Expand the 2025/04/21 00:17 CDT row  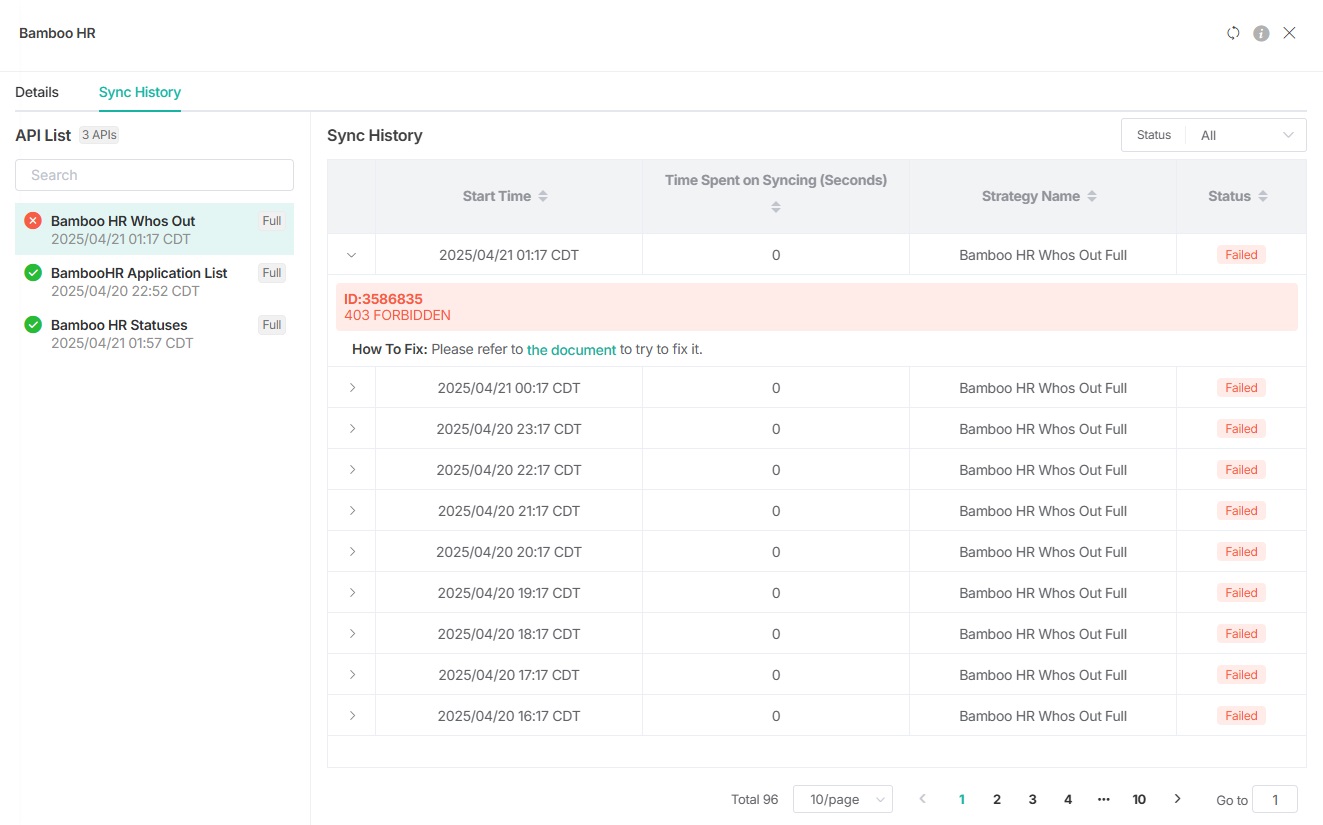pyautogui.click(x=352, y=388)
